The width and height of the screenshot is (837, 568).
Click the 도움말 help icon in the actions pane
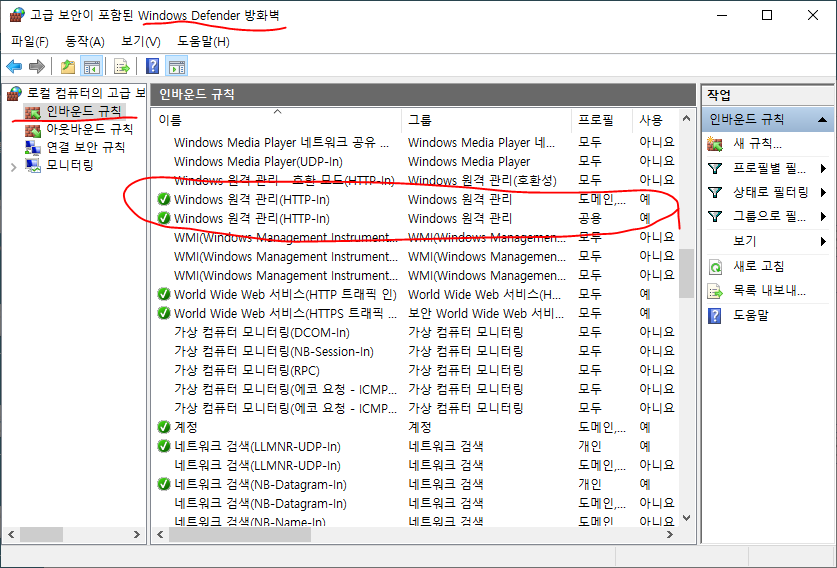(714, 315)
